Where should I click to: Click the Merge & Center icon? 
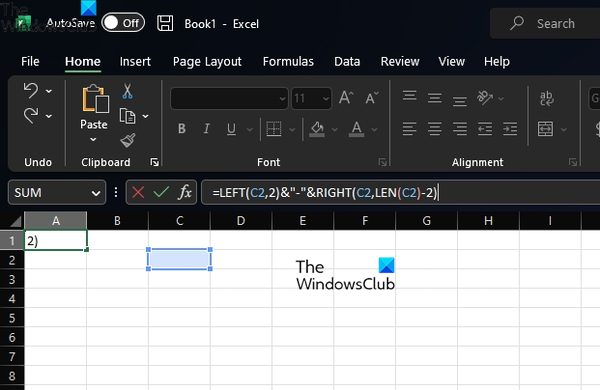tap(545, 129)
